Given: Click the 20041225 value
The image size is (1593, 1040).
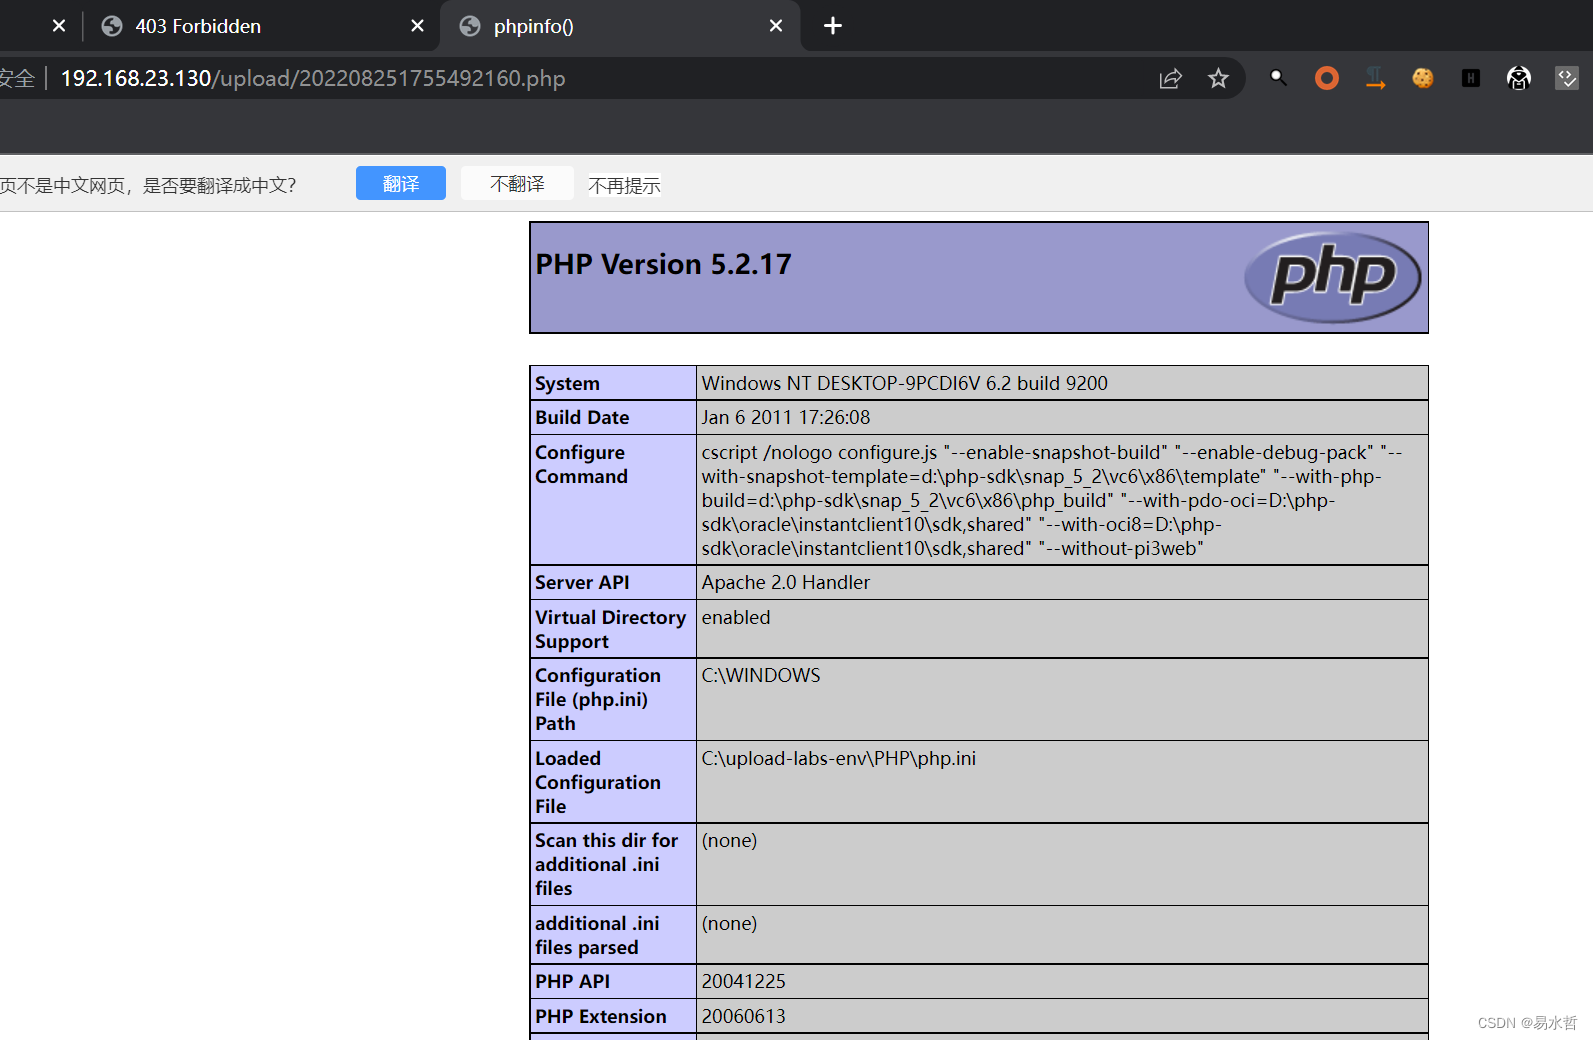Looking at the screenshot, I should pos(743,981).
